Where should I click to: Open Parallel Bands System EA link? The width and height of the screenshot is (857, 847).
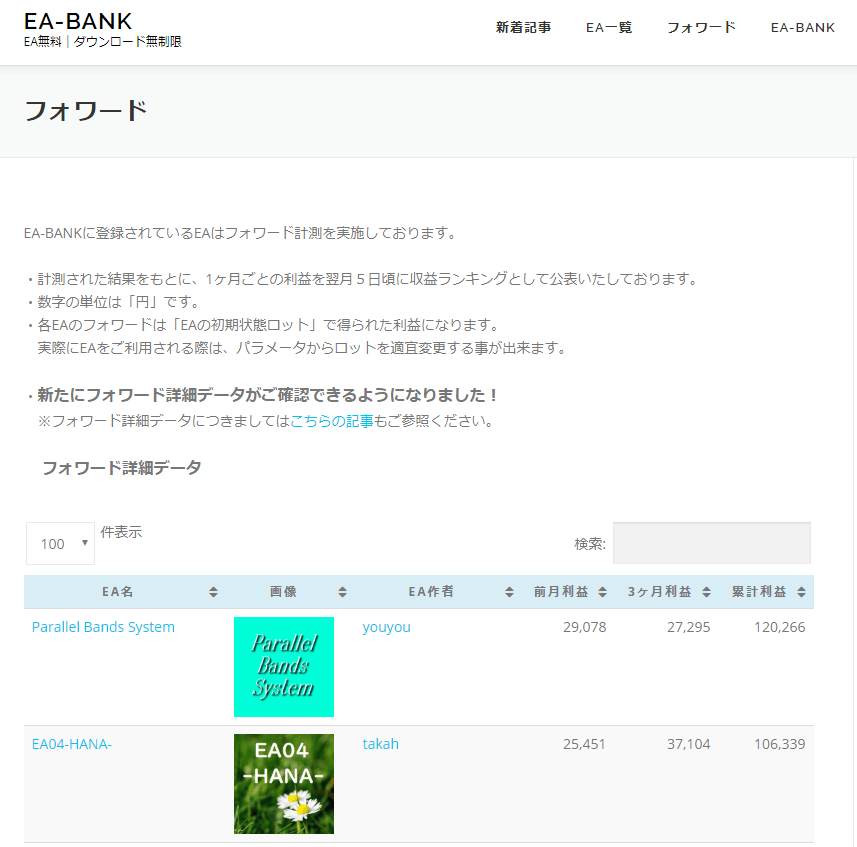(x=103, y=627)
